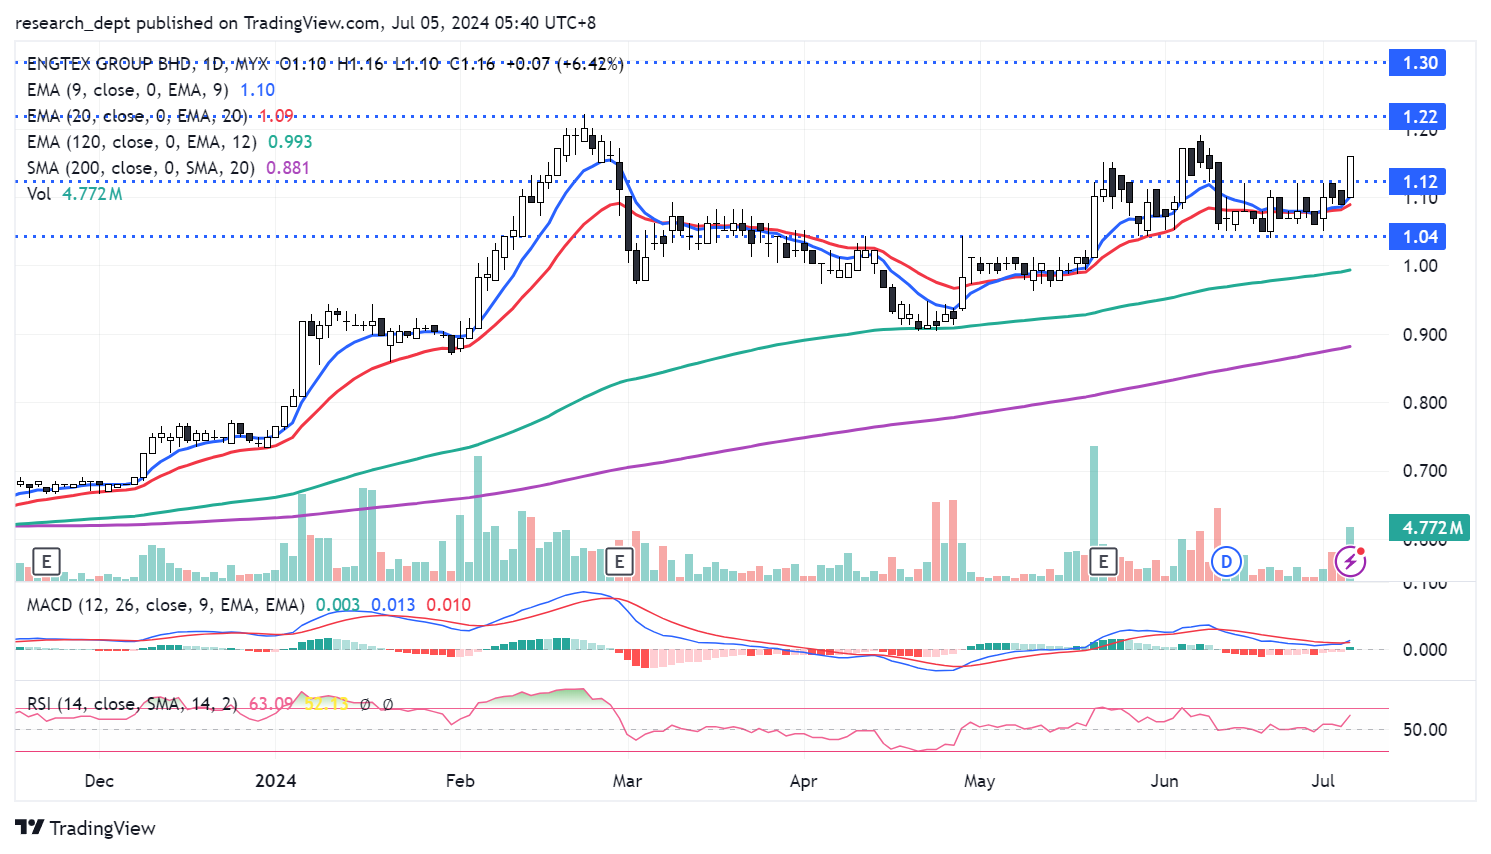Select the EMA 9 indicator legend

pos(128,90)
